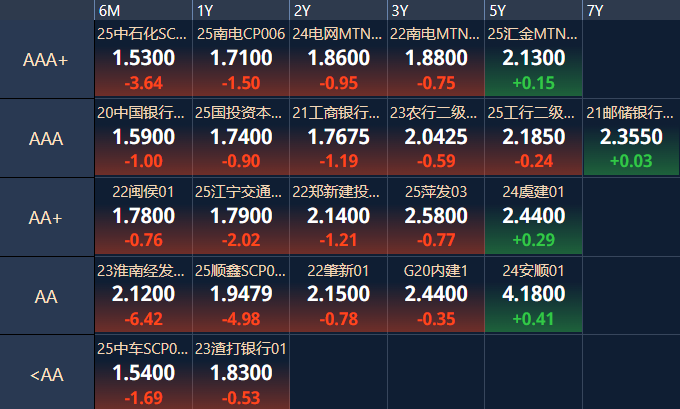Screen dimensions: 680x409
Task: Click the 25中石化SC bond cell
Action: click(143, 58)
